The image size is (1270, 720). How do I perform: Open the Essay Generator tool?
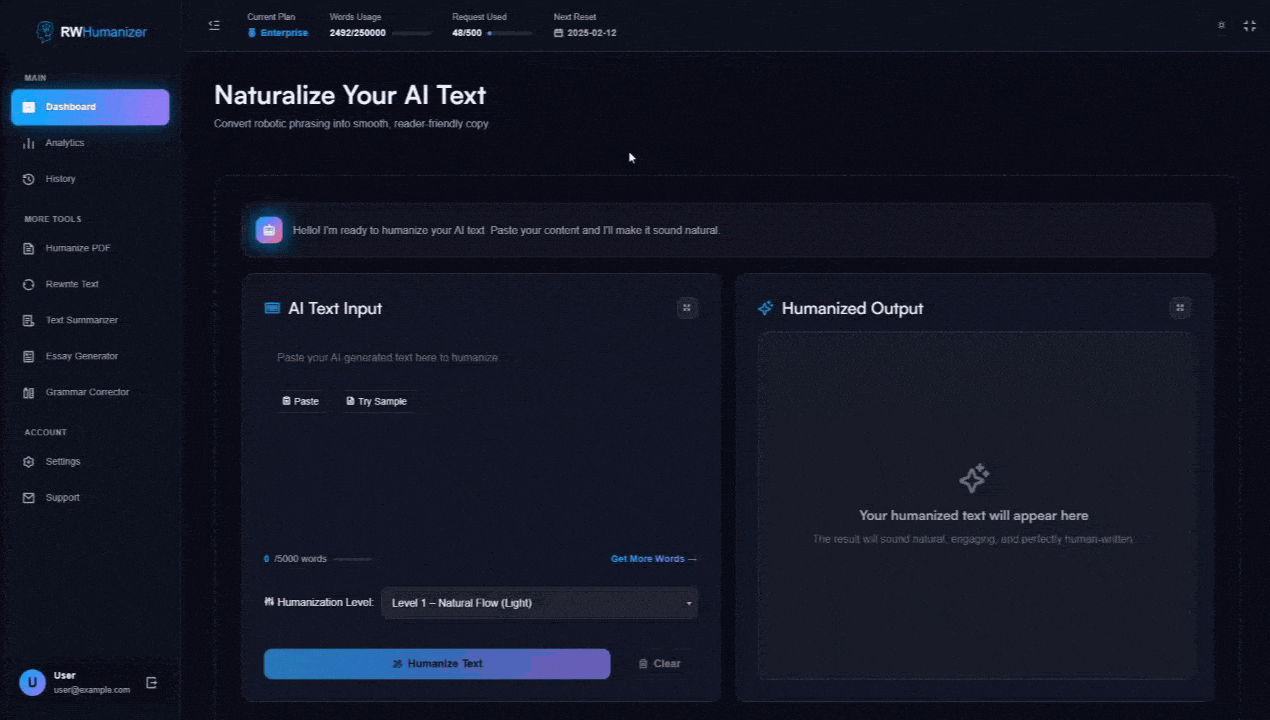tap(81, 356)
